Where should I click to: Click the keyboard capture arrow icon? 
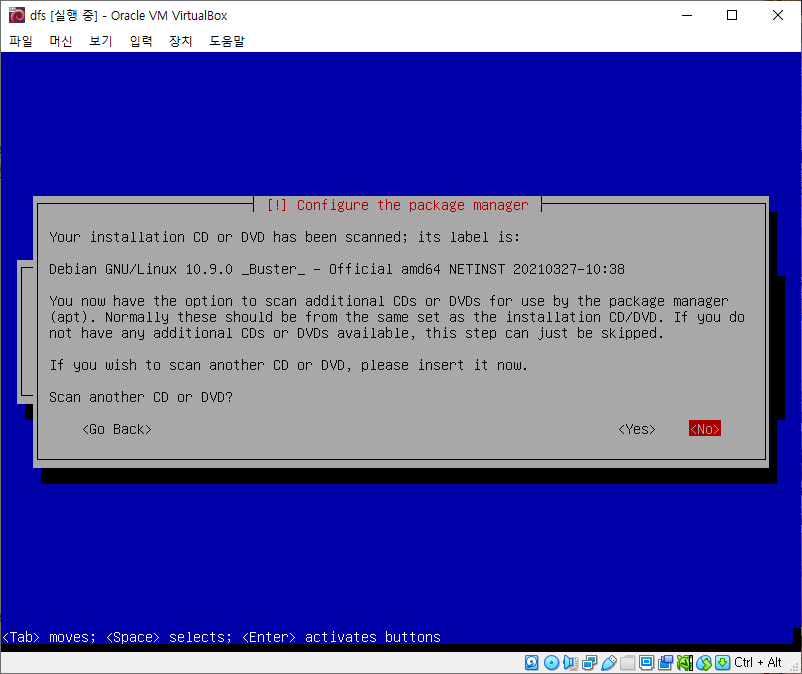722,663
